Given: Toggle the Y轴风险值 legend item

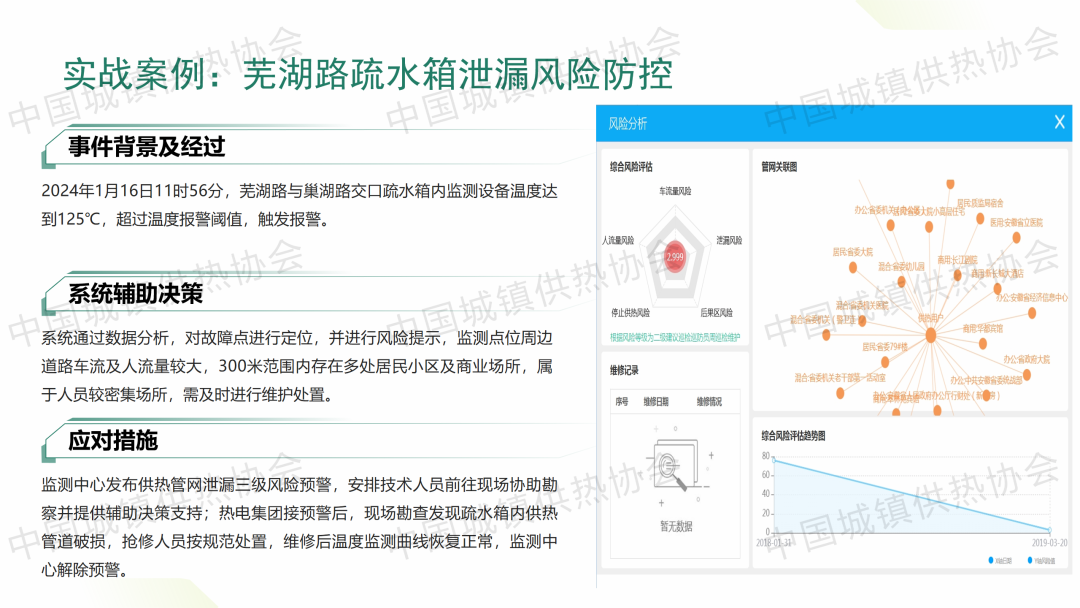Looking at the screenshot, I should (1042, 561).
